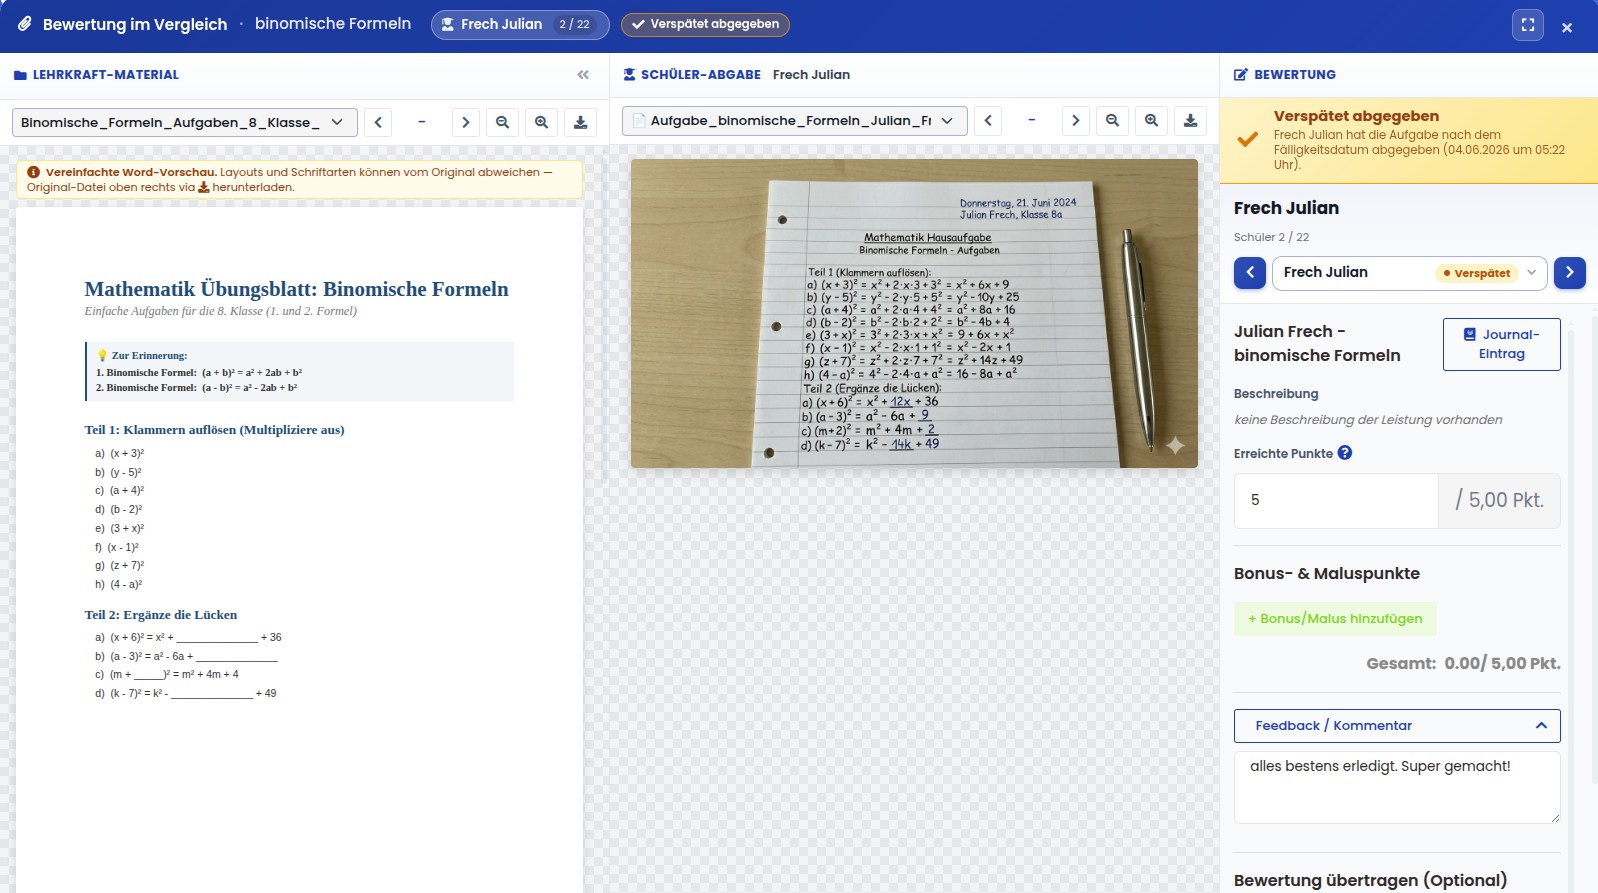Go to previous page in student submission
This screenshot has height=893, width=1598.
(x=988, y=120)
